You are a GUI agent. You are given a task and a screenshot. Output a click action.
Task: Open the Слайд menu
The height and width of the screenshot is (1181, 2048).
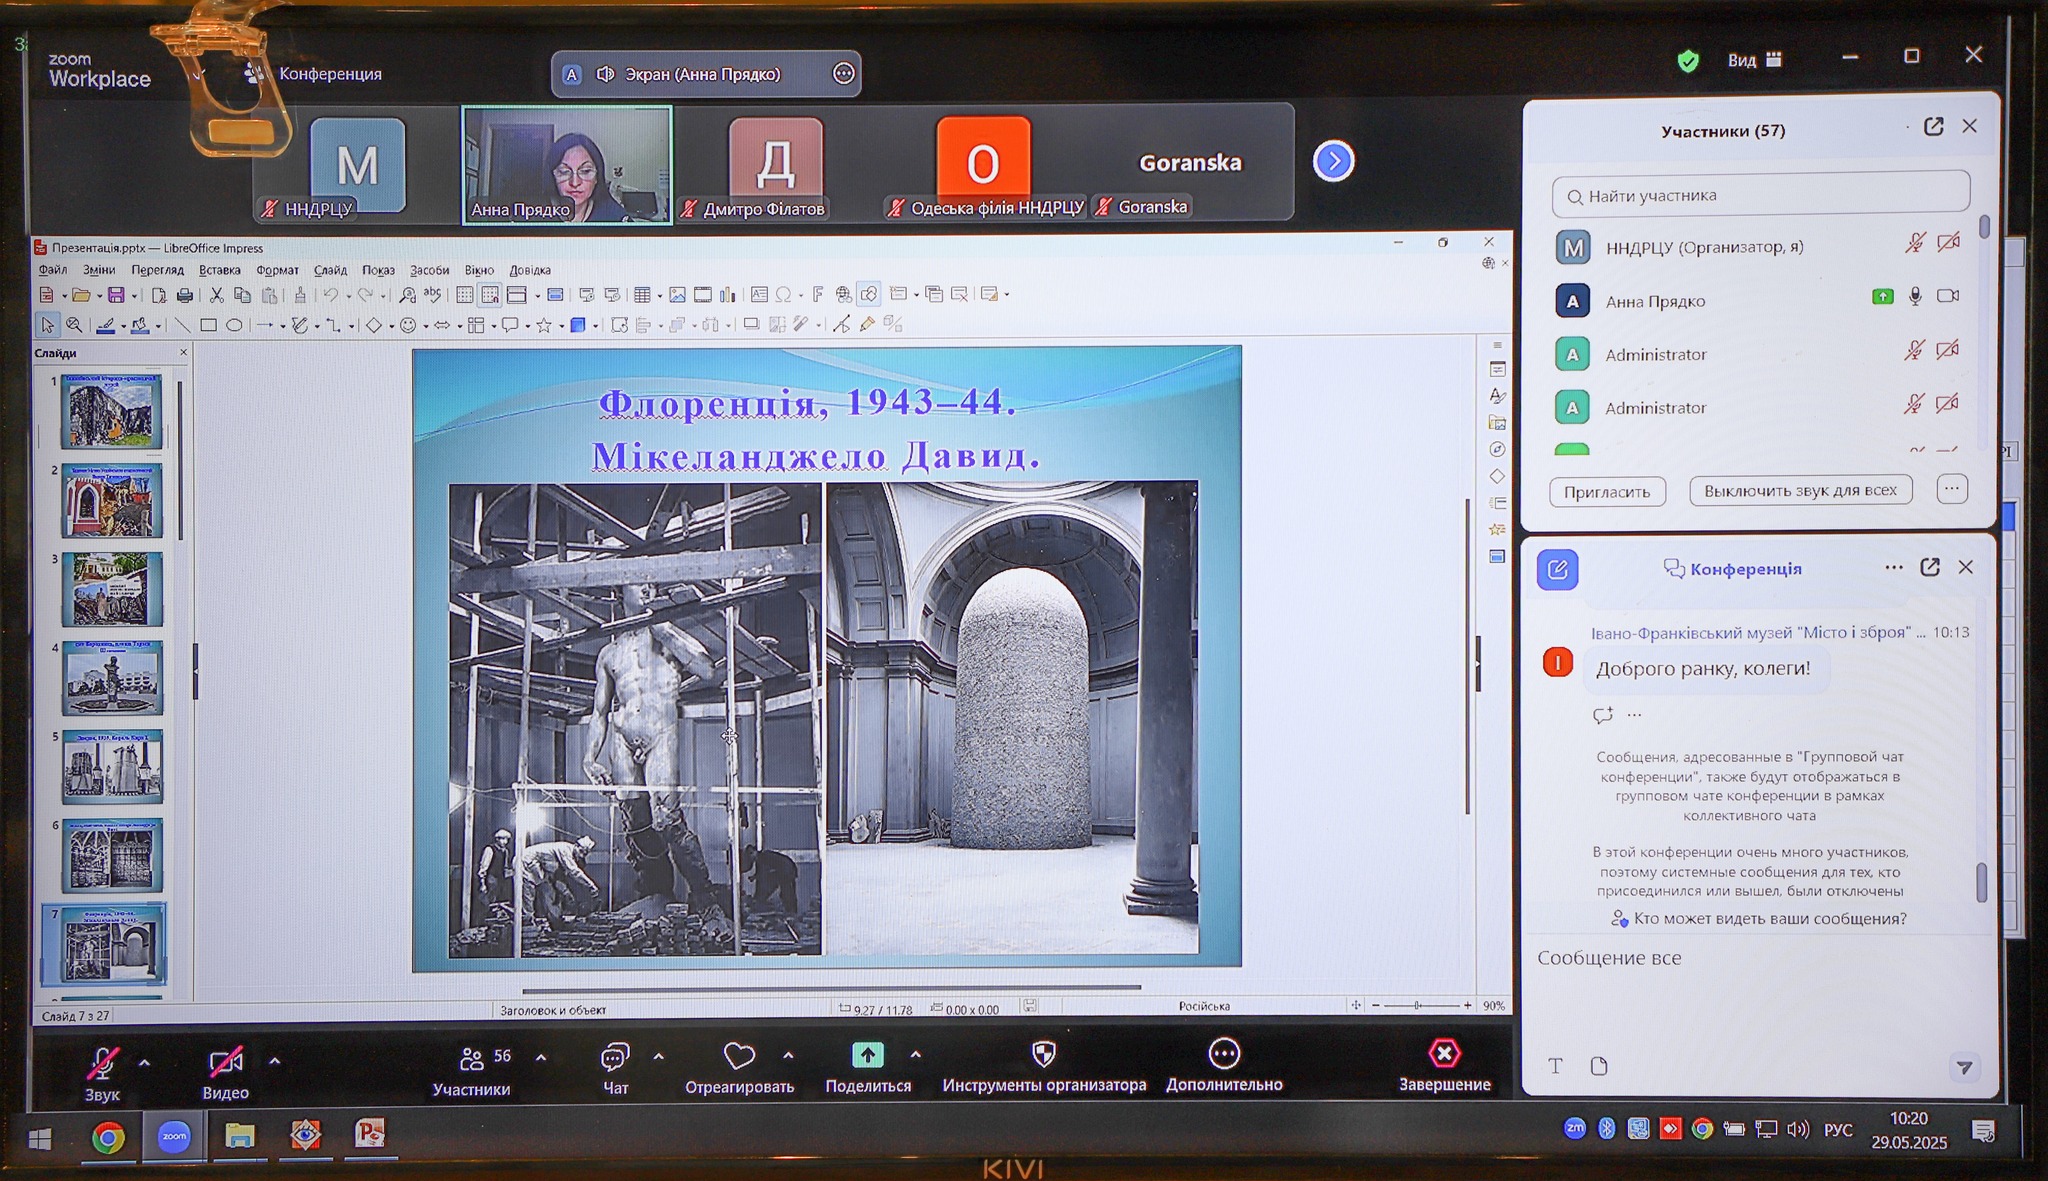tap(330, 270)
